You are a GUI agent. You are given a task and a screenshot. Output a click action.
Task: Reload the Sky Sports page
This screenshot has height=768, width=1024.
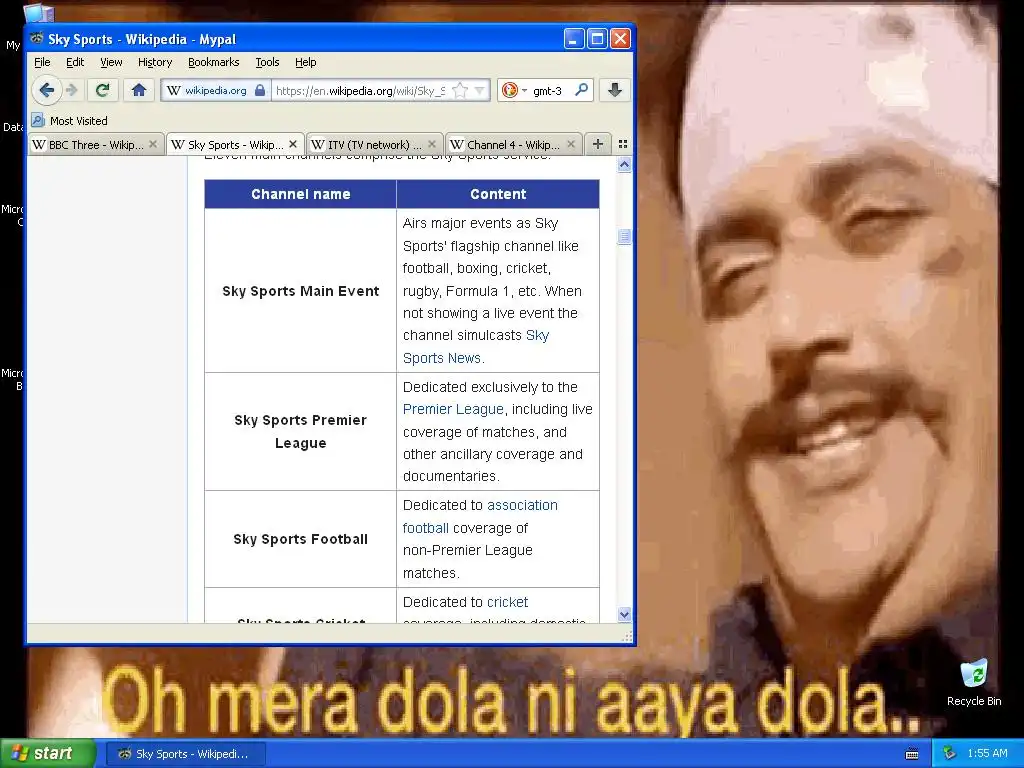[103, 90]
